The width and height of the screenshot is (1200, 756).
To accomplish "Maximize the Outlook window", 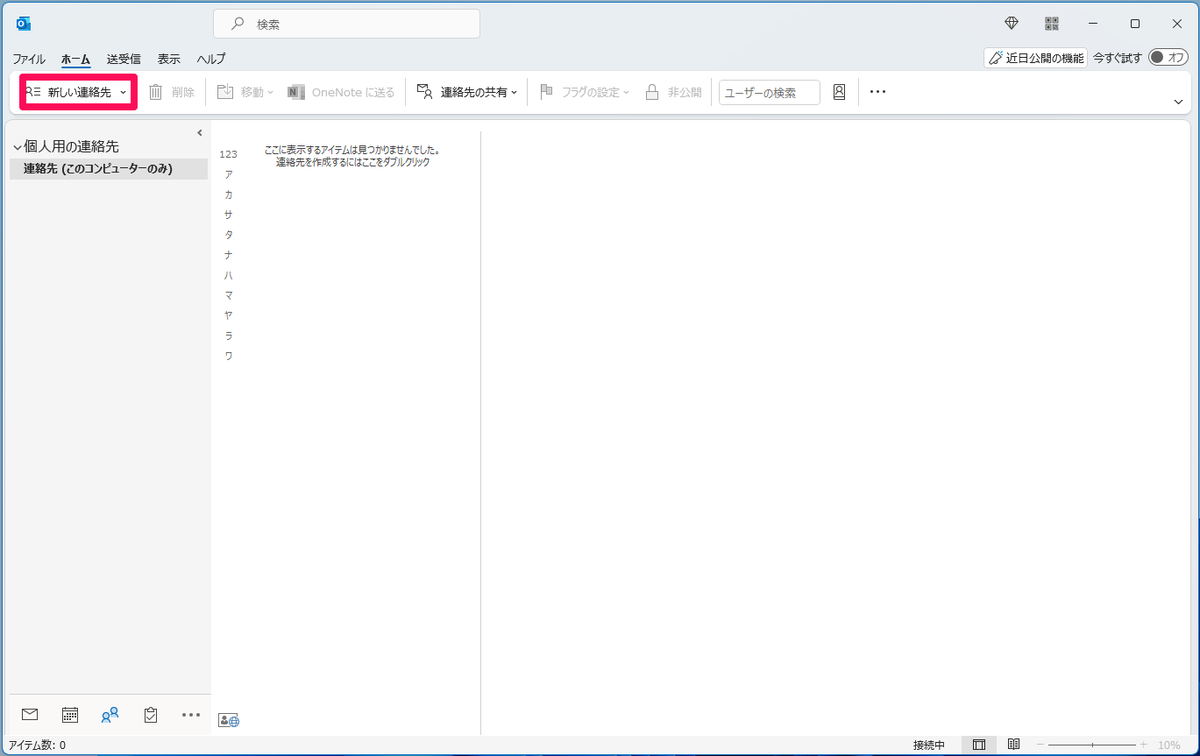I will 1135,23.
